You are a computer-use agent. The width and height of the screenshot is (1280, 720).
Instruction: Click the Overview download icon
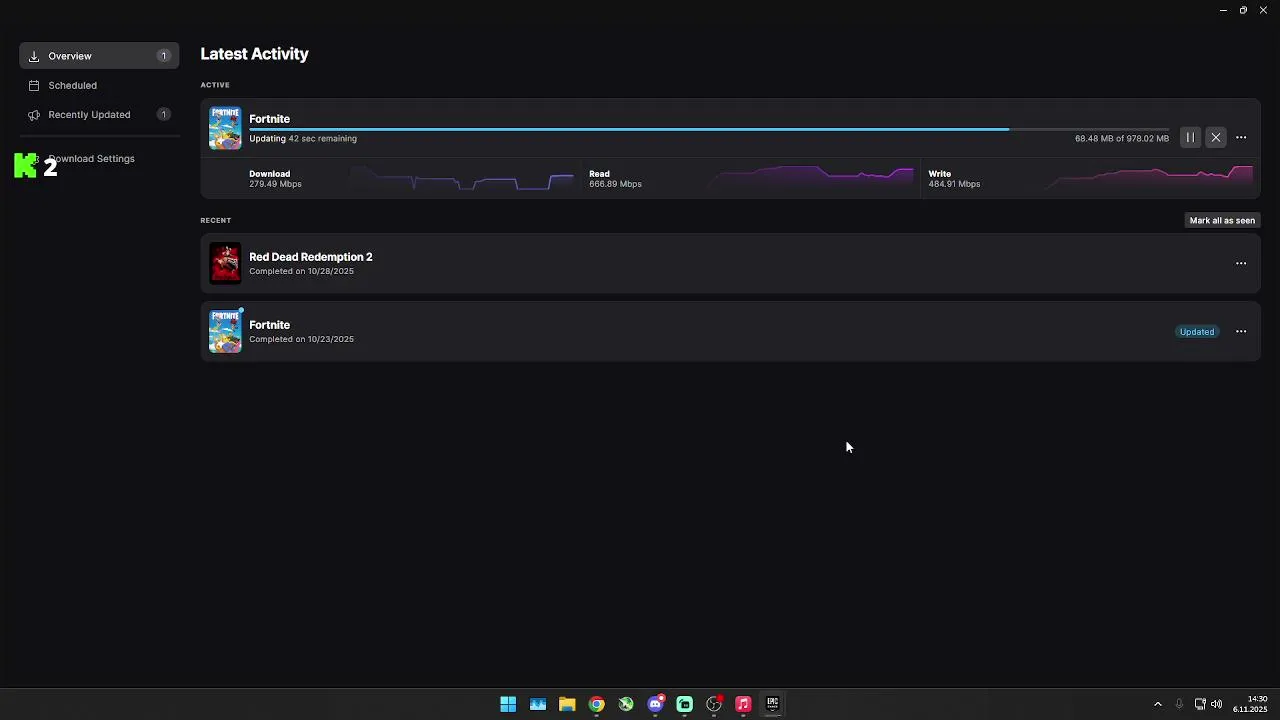pos(34,56)
